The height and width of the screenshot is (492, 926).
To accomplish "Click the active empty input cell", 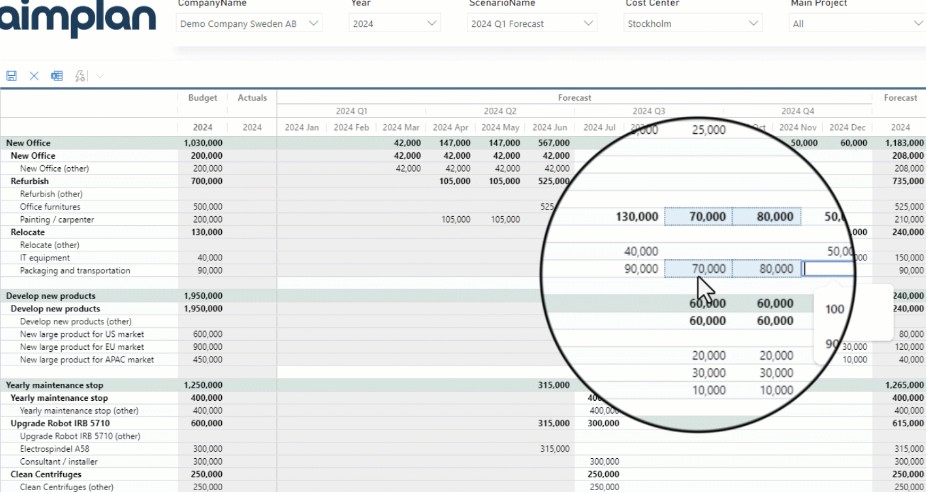I will coord(828,269).
